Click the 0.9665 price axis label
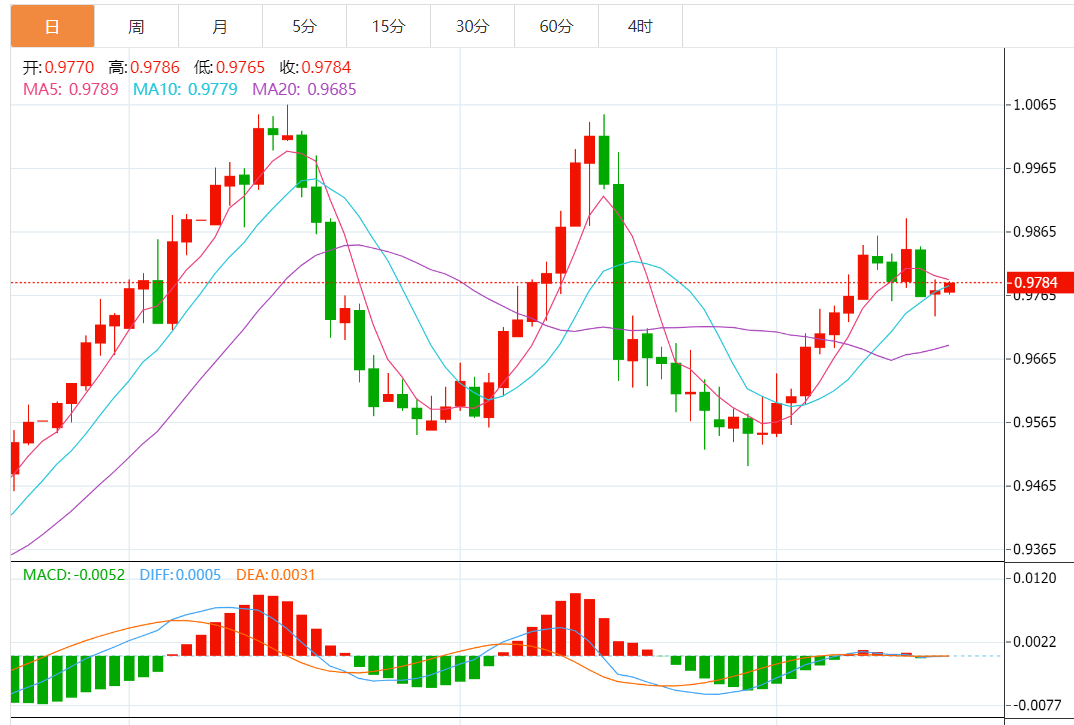The image size is (1074, 725). coord(1035,358)
